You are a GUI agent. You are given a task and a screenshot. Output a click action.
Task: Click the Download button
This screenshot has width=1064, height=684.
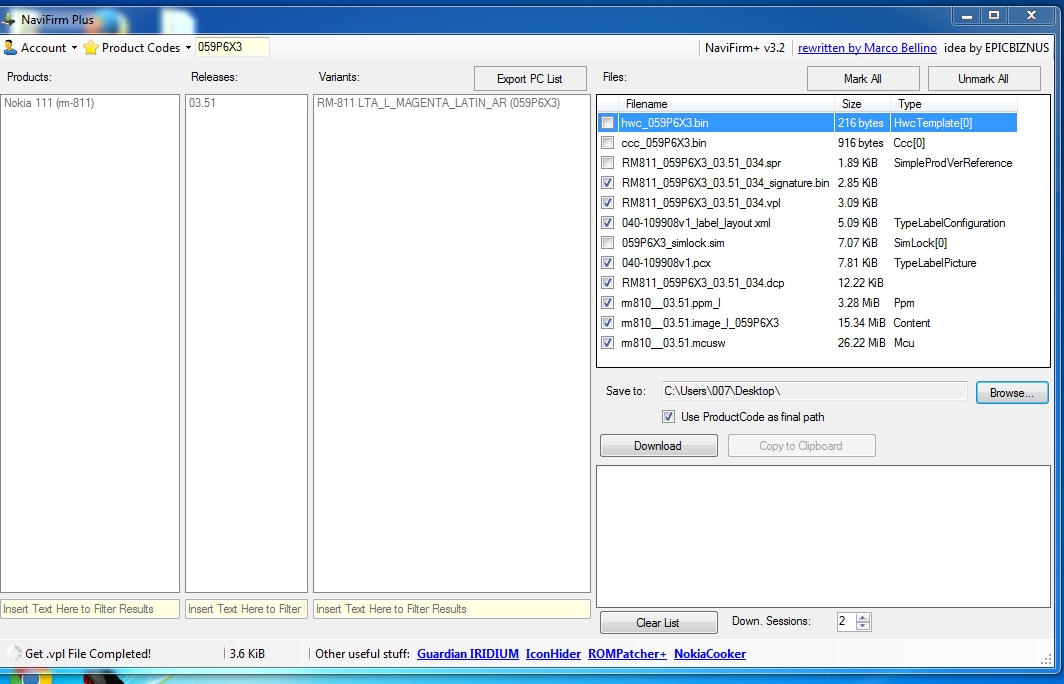[x=658, y=446]
